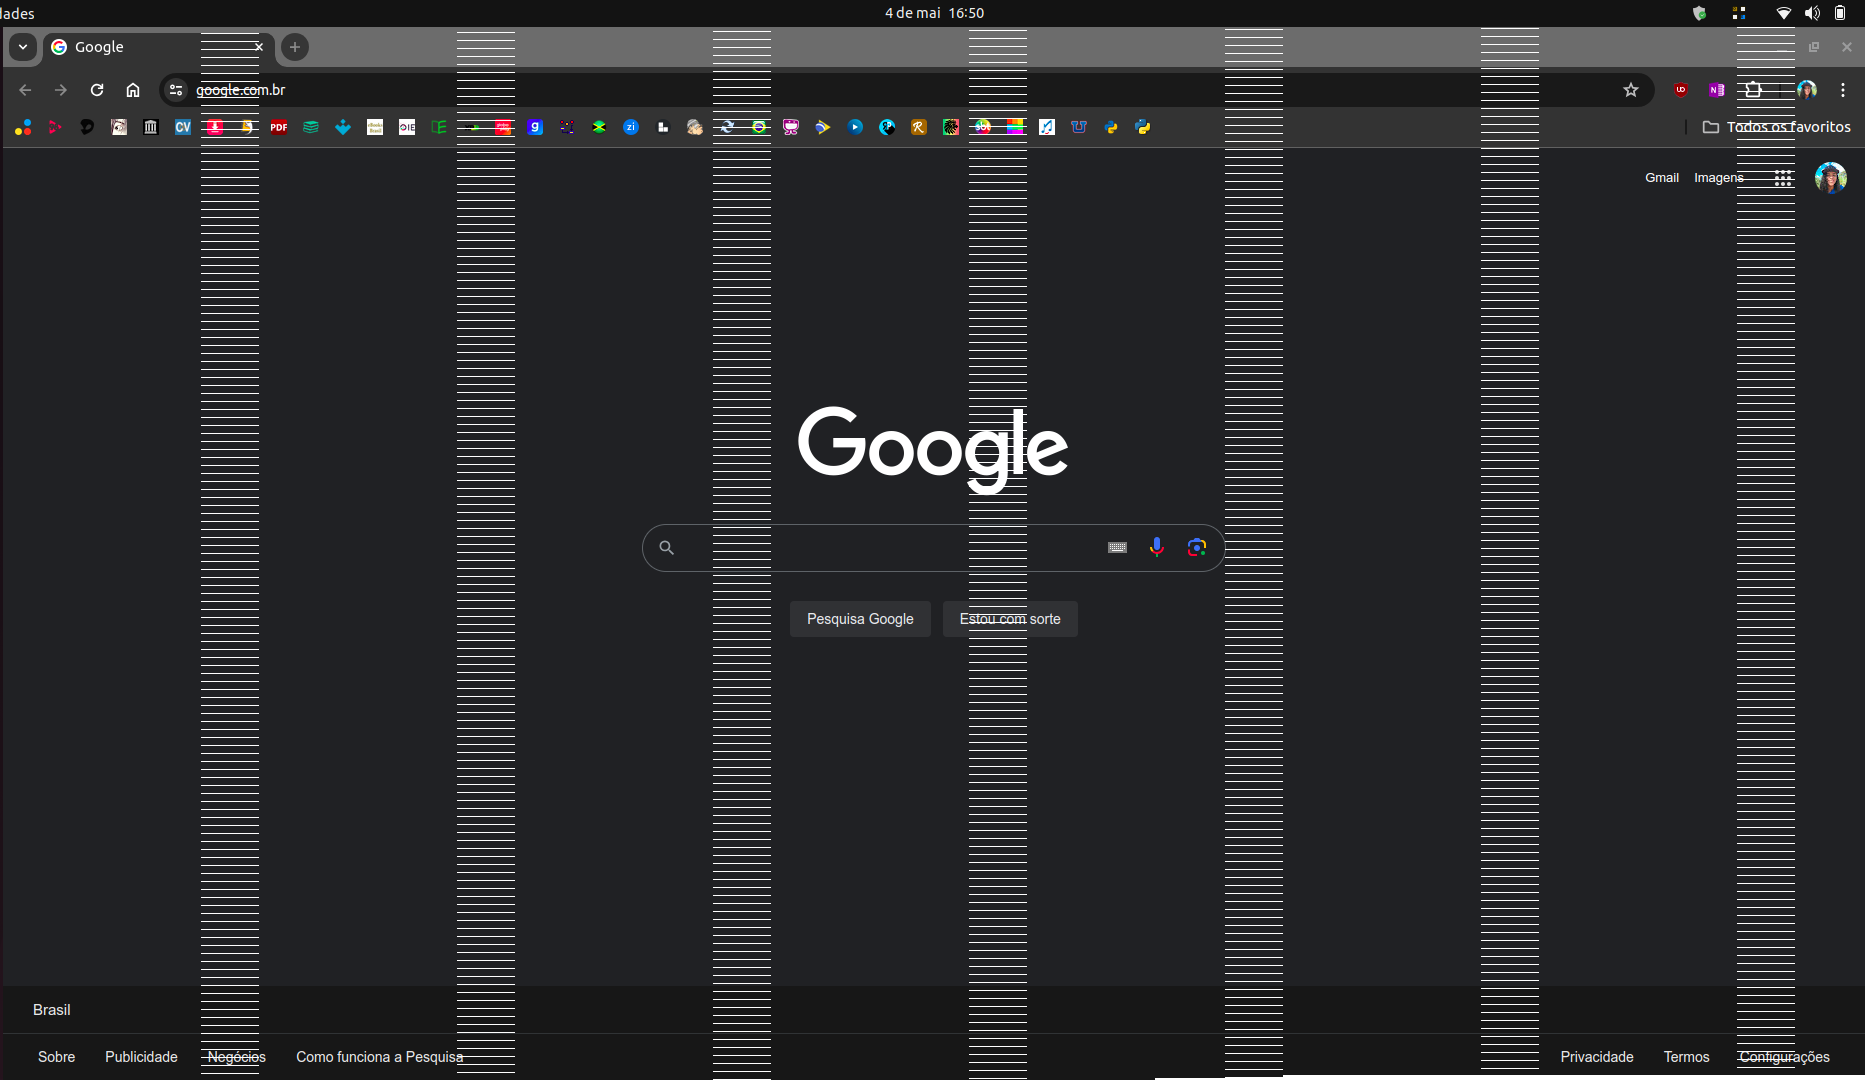The image size is (1865, 1080).
Task: Open the colorful lion bookmark
Action: (951, 127)
